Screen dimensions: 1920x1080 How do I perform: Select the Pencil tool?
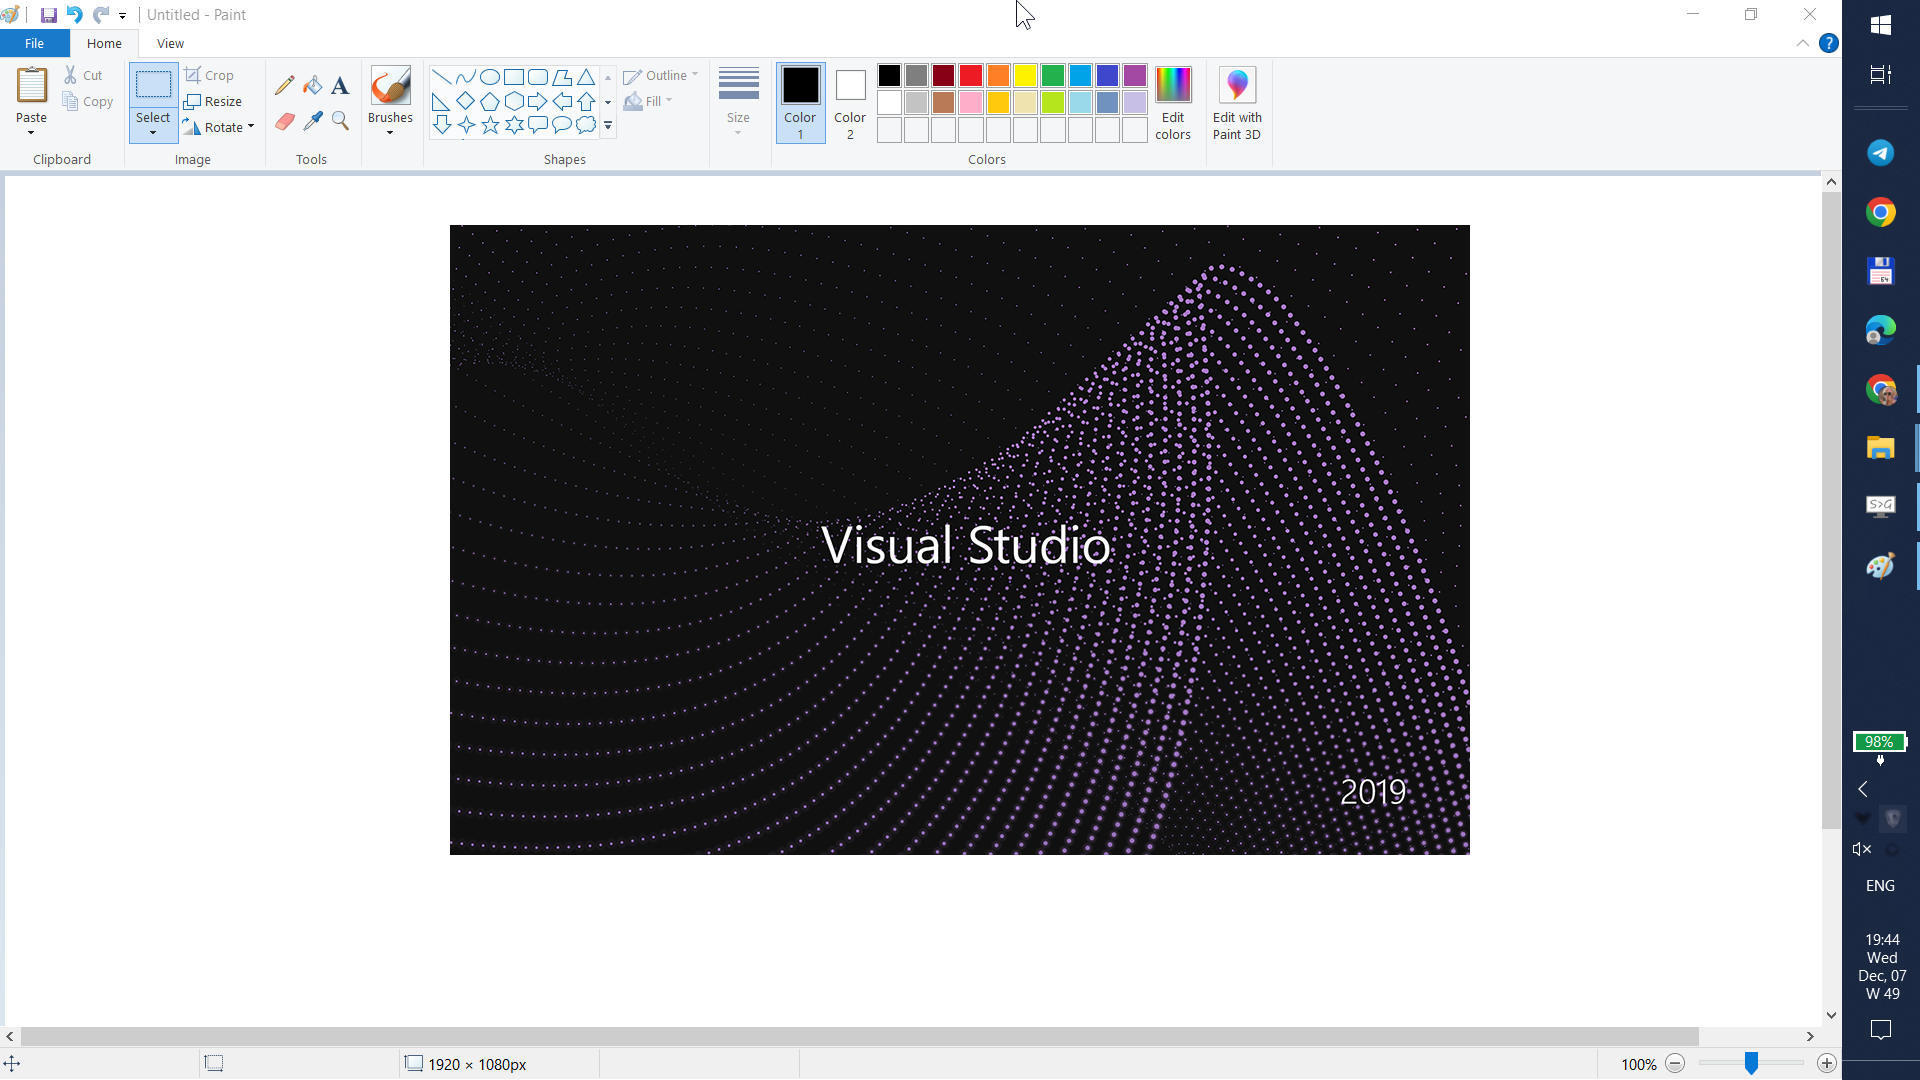[284, 86]
